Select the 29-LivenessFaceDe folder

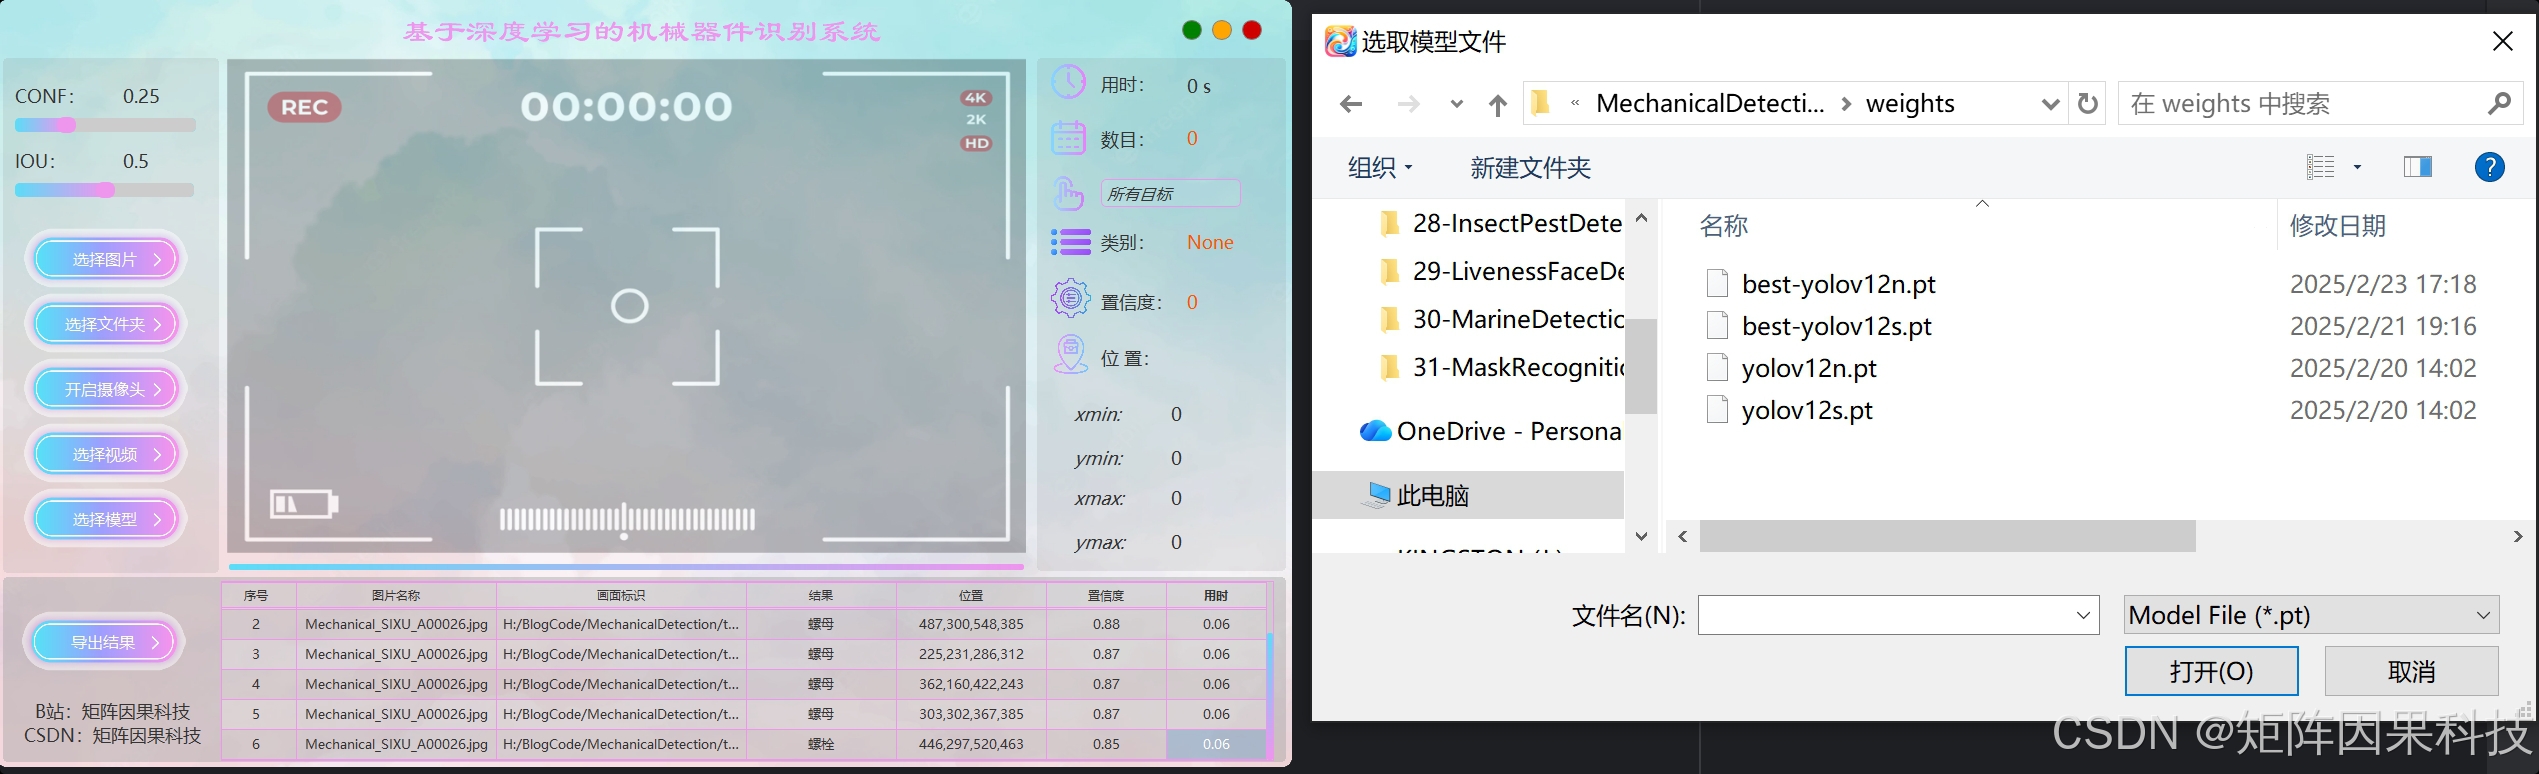click(x=1500, y=271)
